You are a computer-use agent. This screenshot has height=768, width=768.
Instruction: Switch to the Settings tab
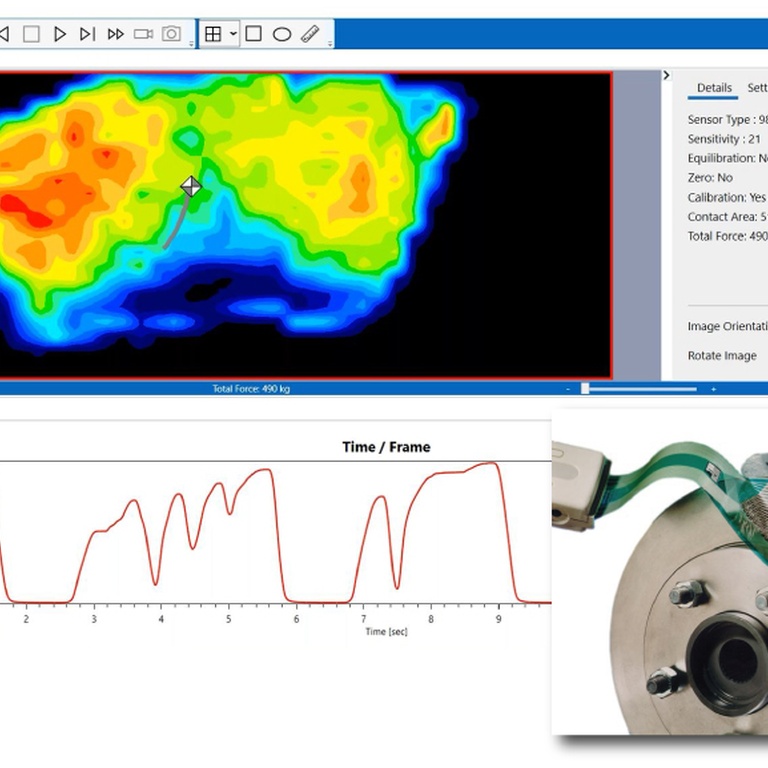[757, 88]
